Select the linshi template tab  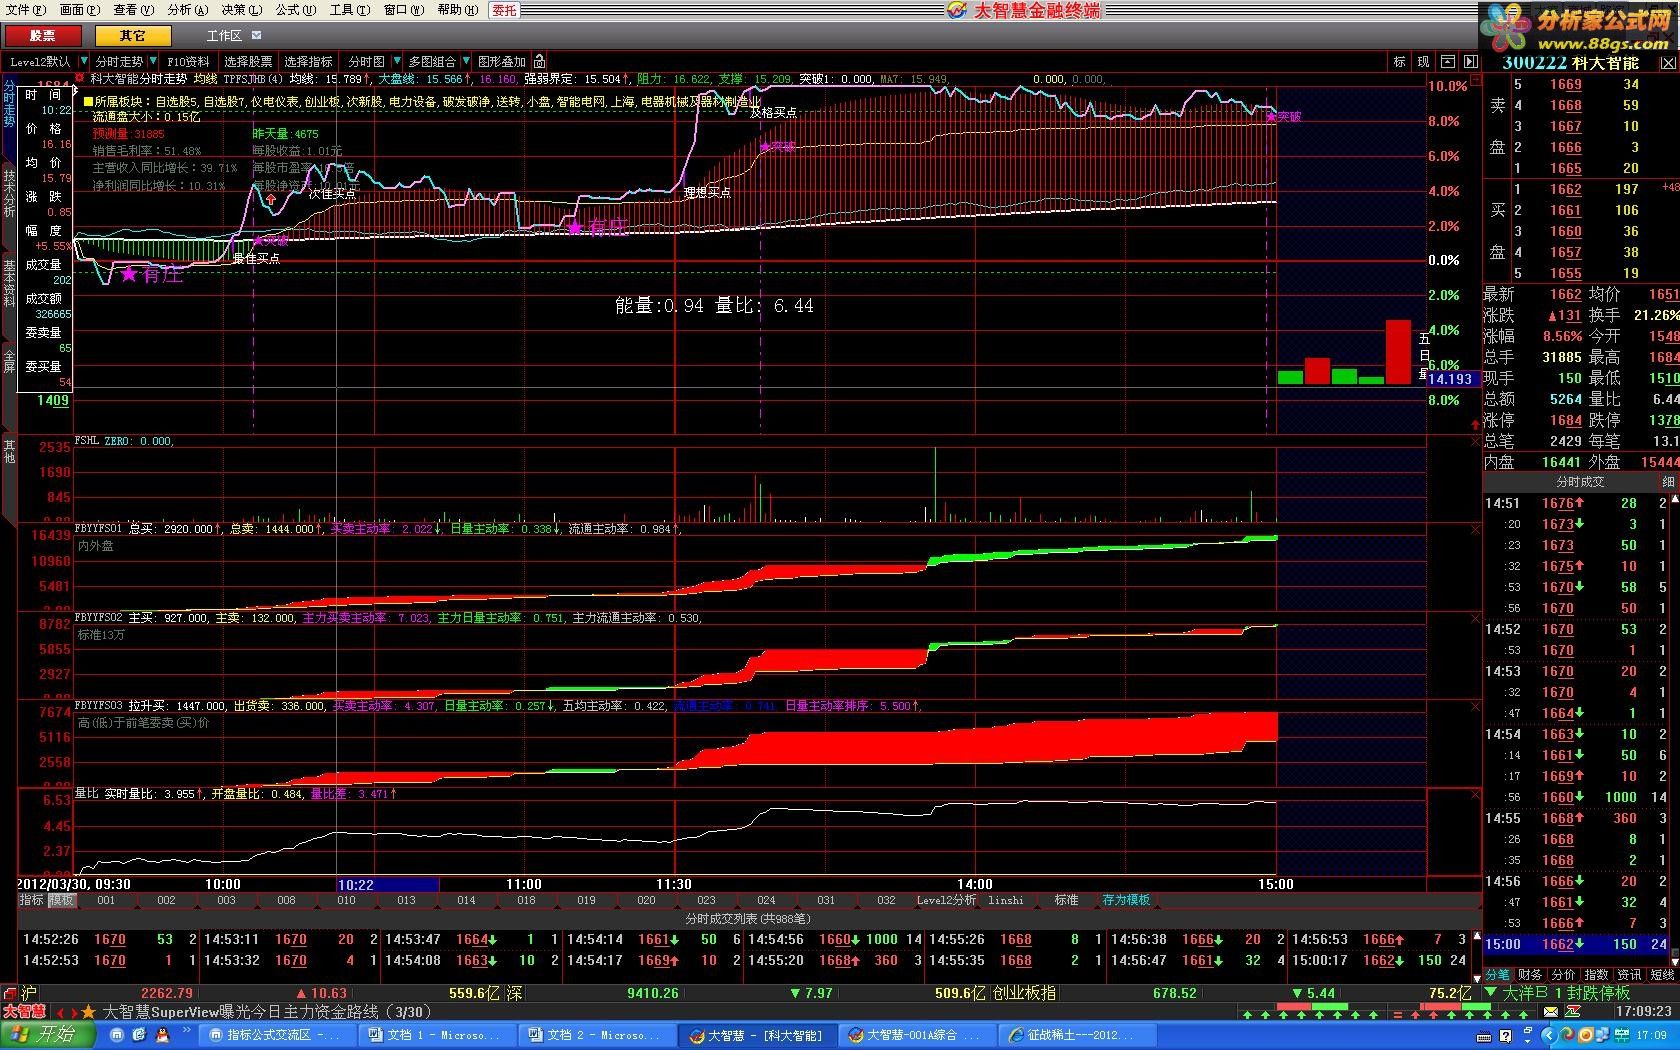point(1006,900)
